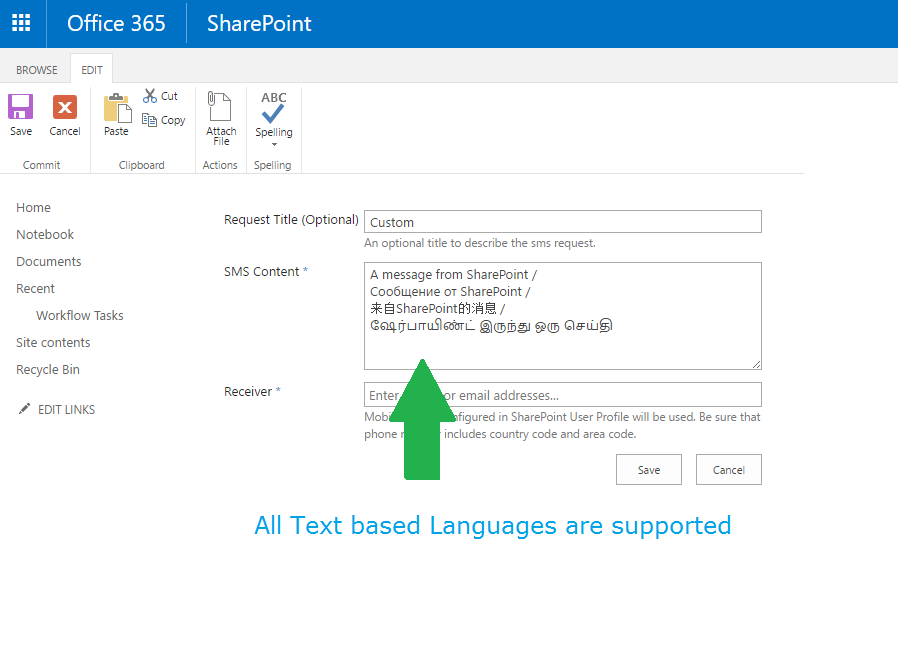Open the SharePoint header link

259,24
